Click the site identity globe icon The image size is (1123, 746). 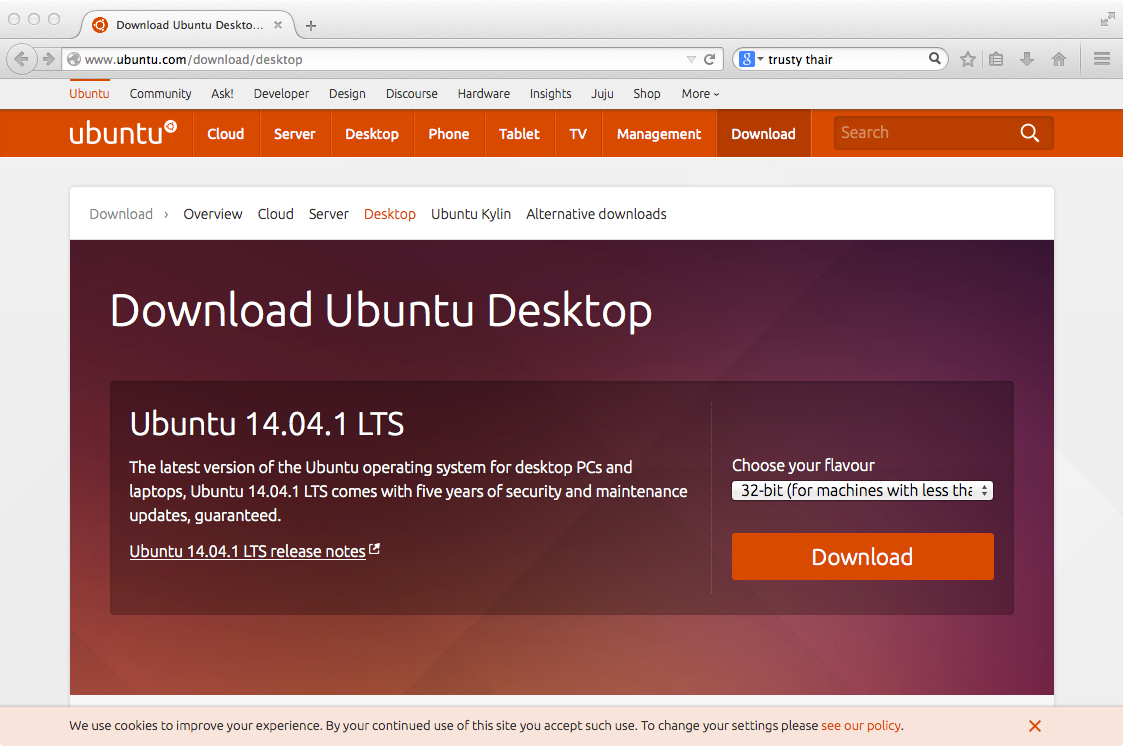[x=74, y=59]
